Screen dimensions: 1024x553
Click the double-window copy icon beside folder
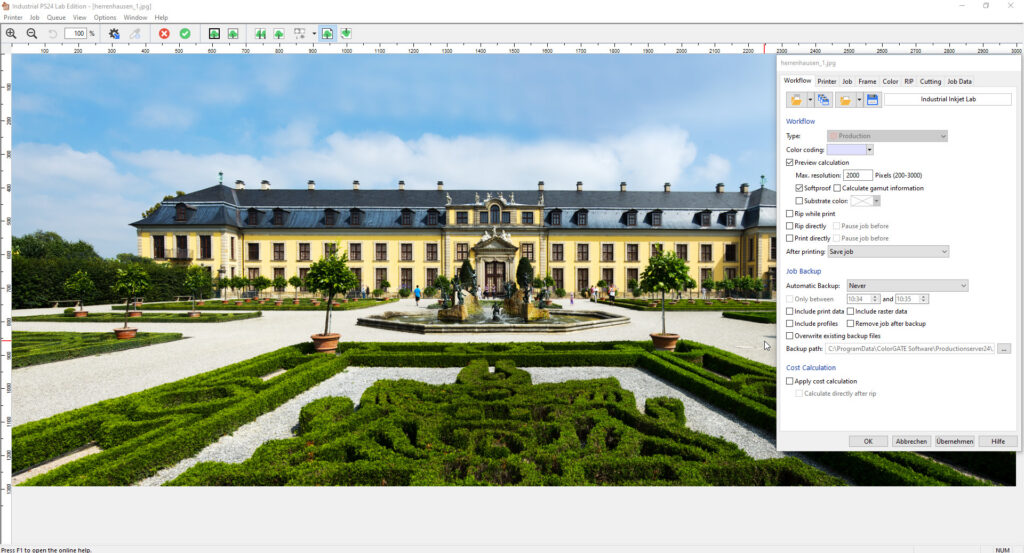(x=824, y=100)
